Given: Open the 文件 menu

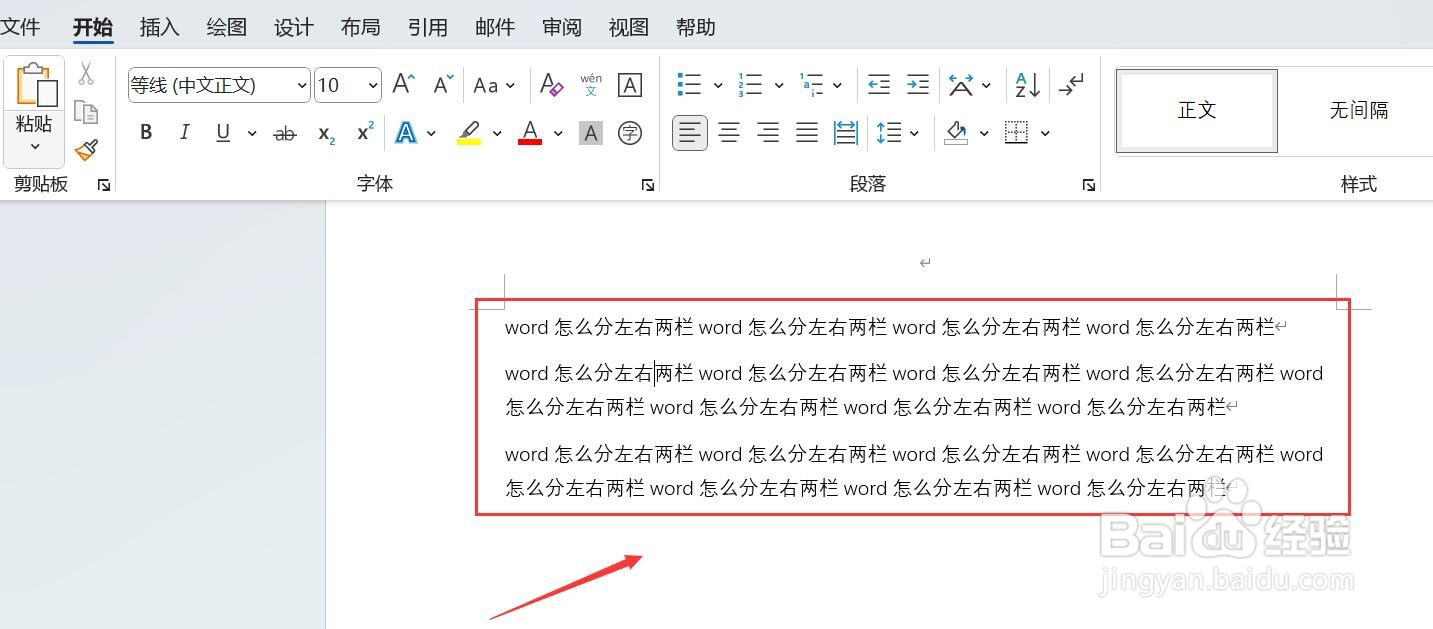Looking at the screenshot, I should 22,27.
